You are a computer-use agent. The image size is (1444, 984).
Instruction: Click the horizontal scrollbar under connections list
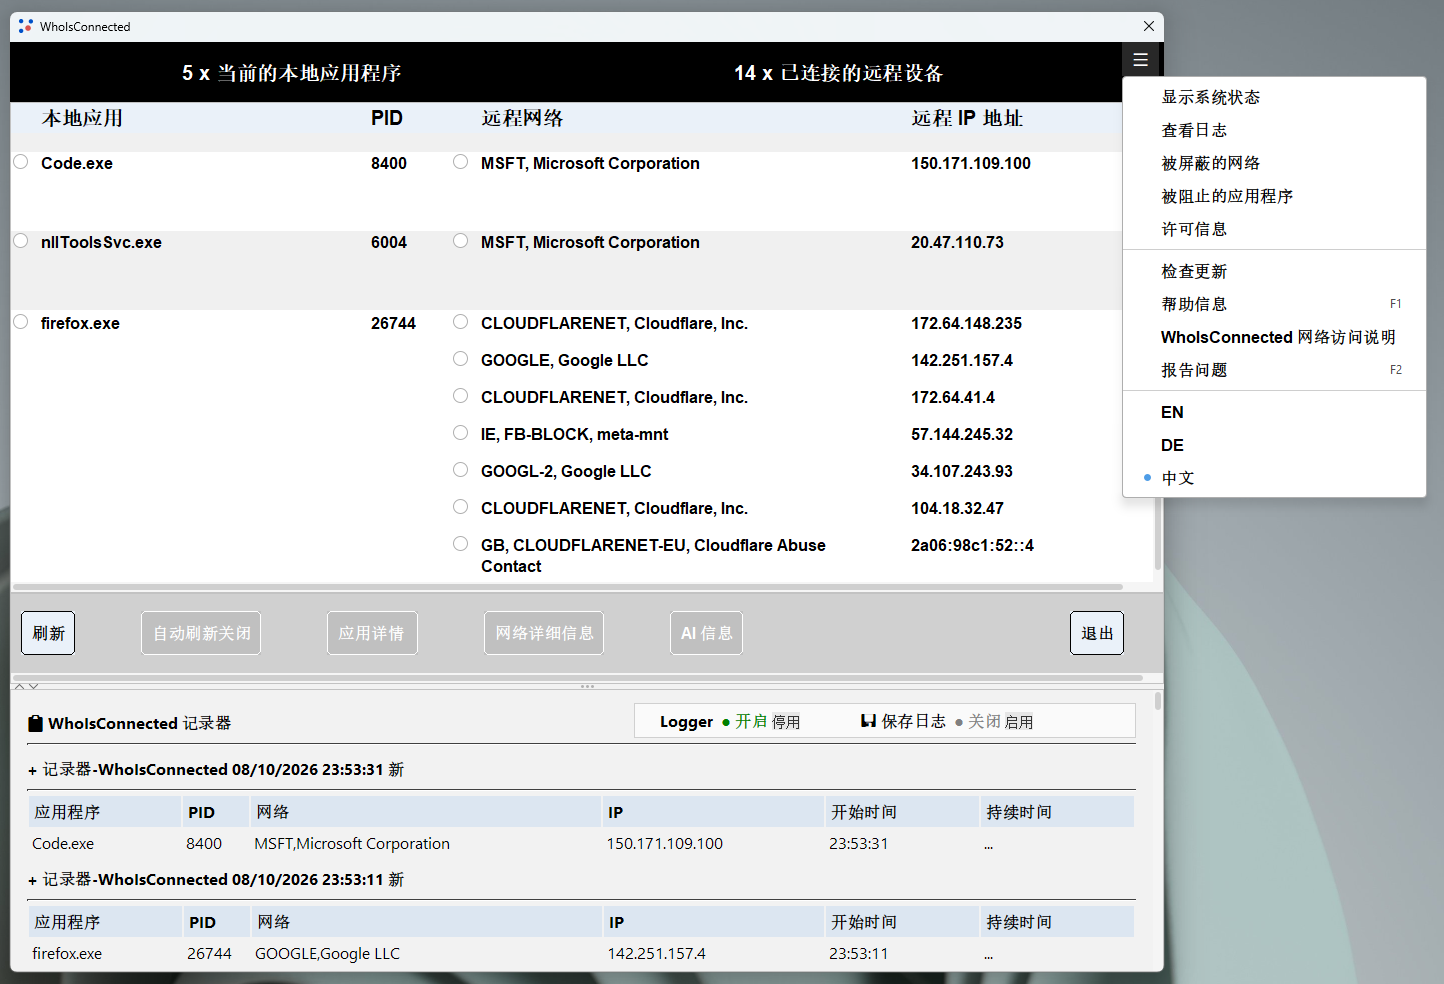(x=568, y=587)
